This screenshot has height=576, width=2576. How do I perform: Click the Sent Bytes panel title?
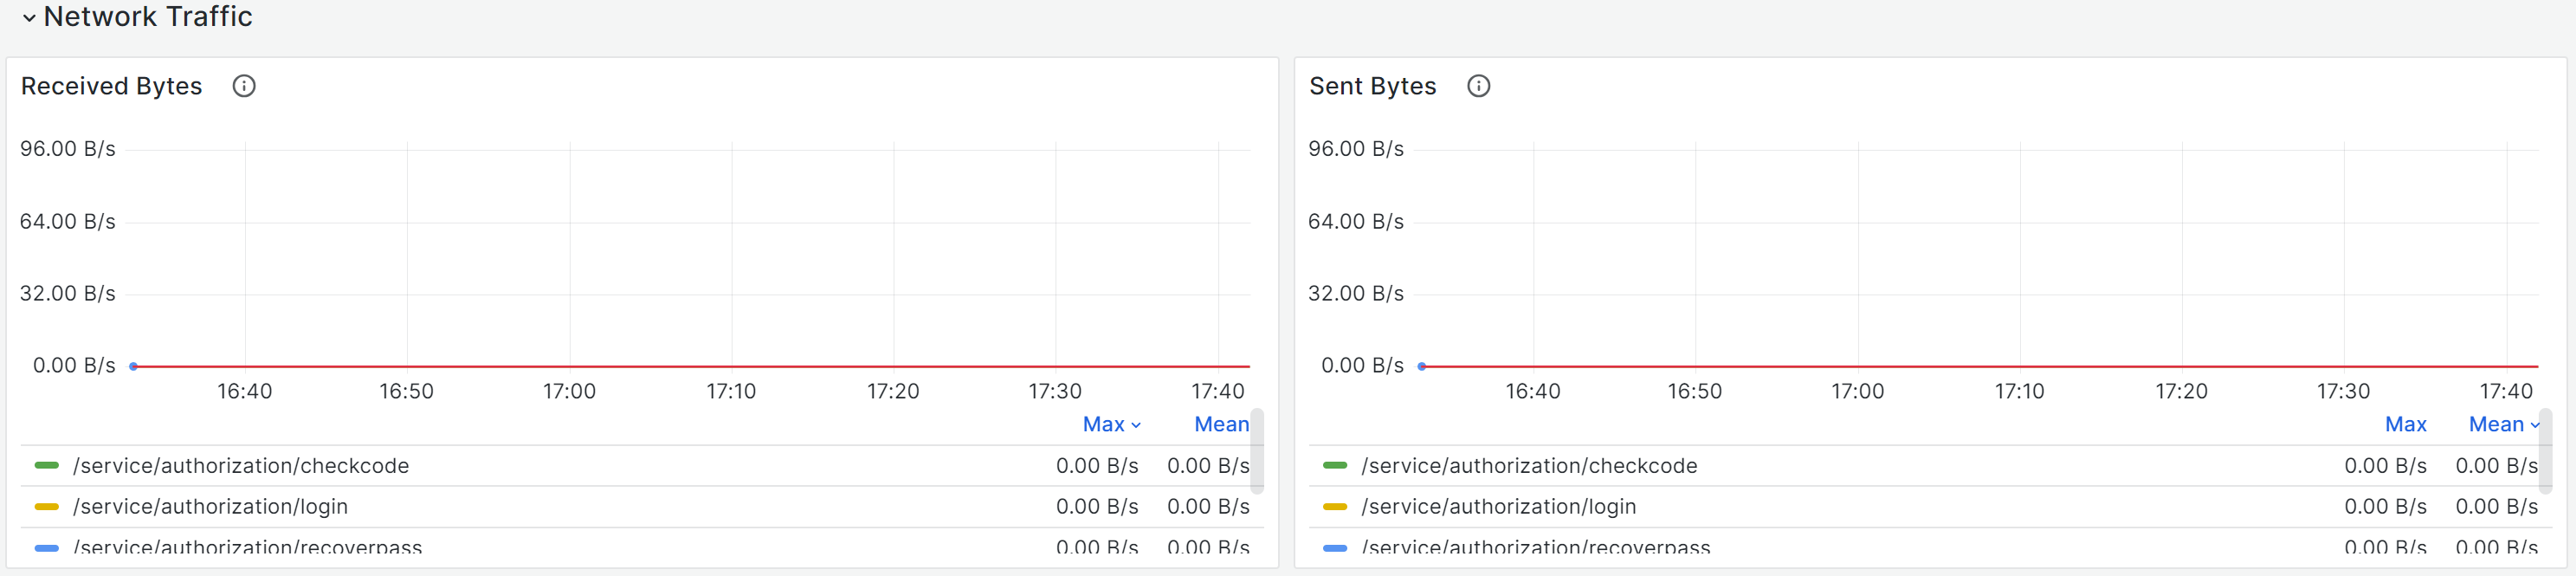[1372, 86]
